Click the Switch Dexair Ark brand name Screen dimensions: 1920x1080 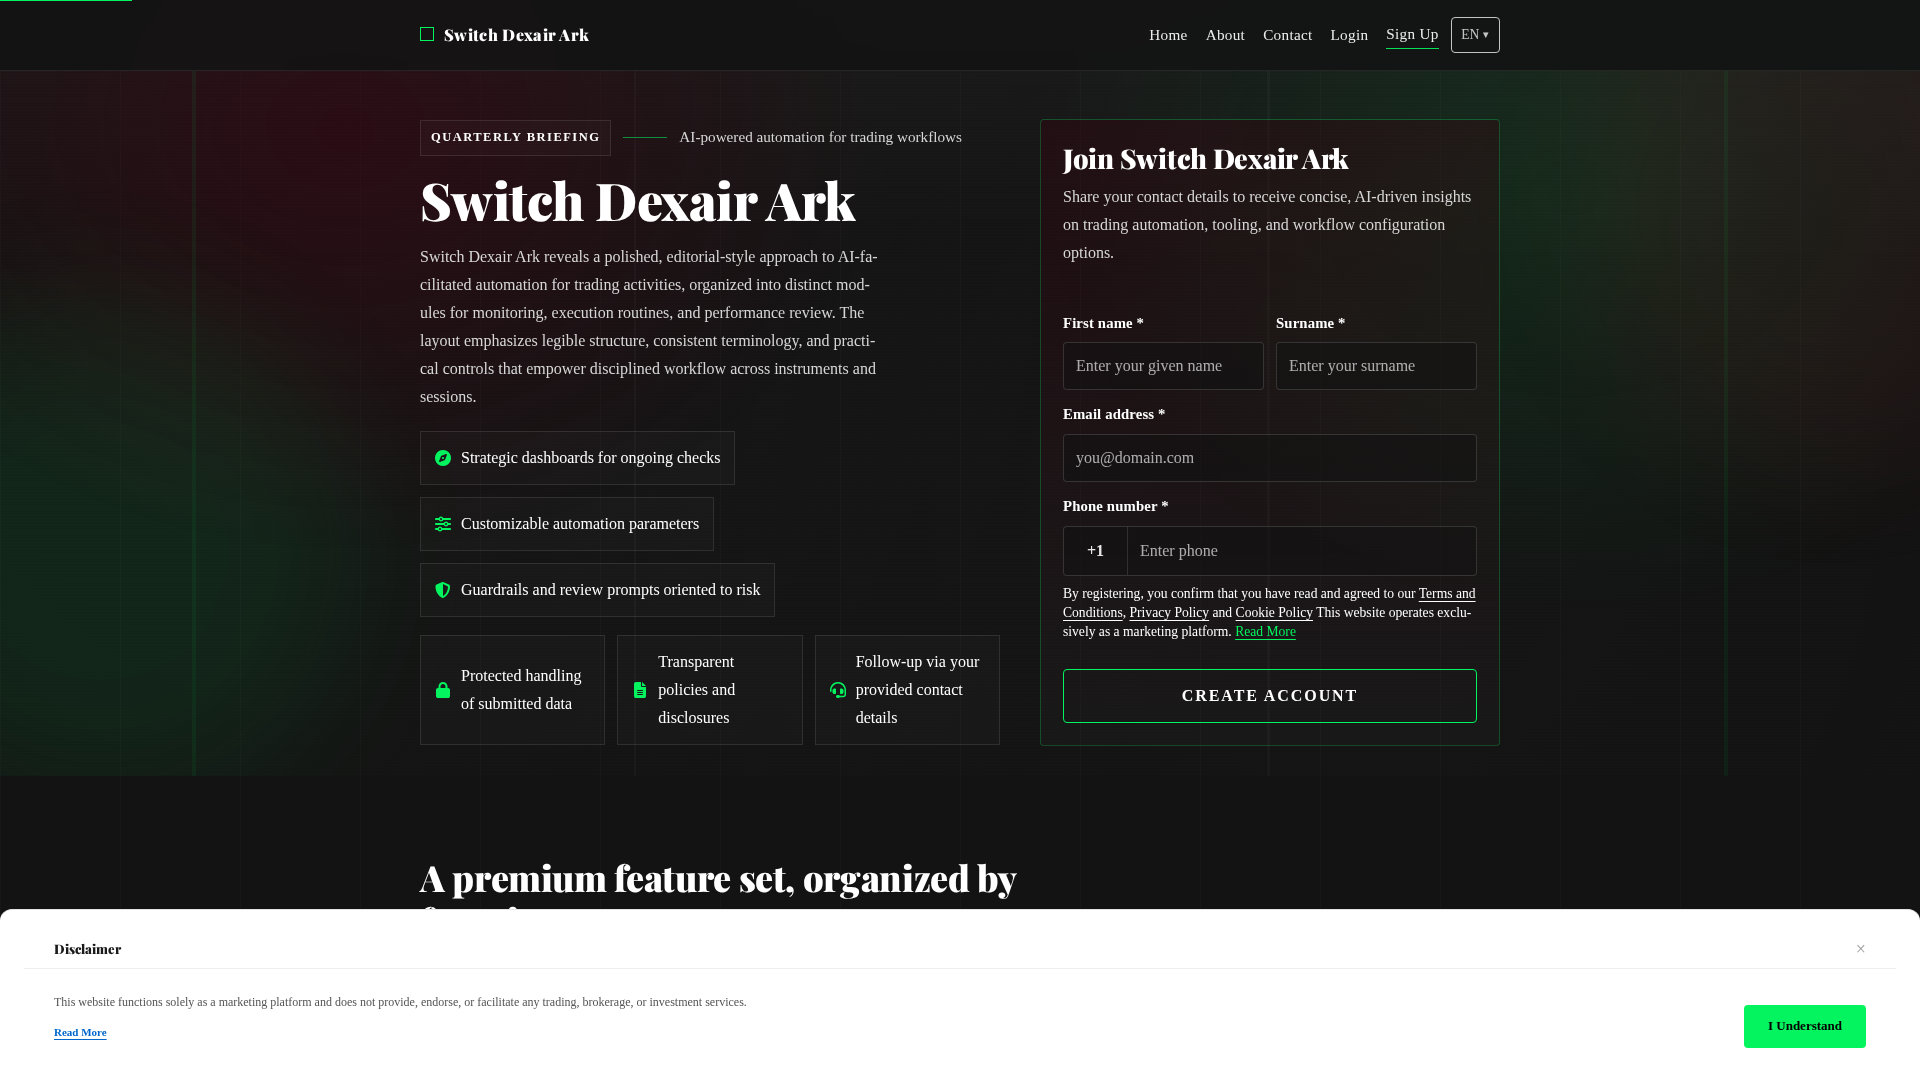tap(516, 35)
